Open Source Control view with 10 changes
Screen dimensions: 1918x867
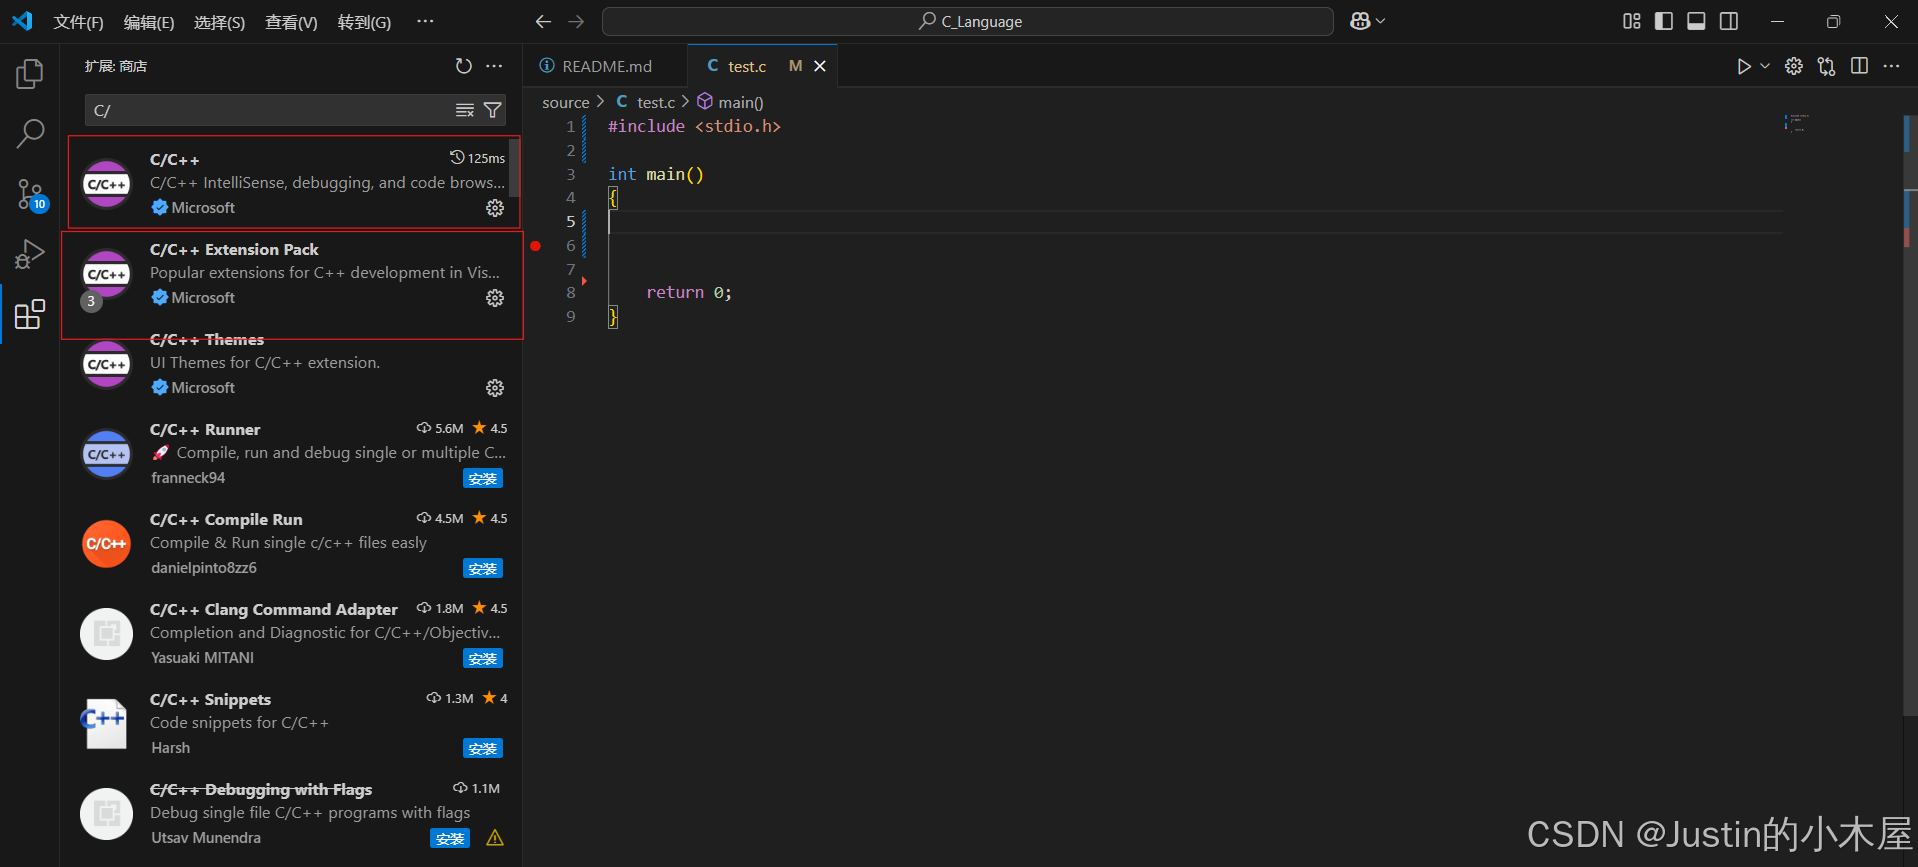point(30,194)
